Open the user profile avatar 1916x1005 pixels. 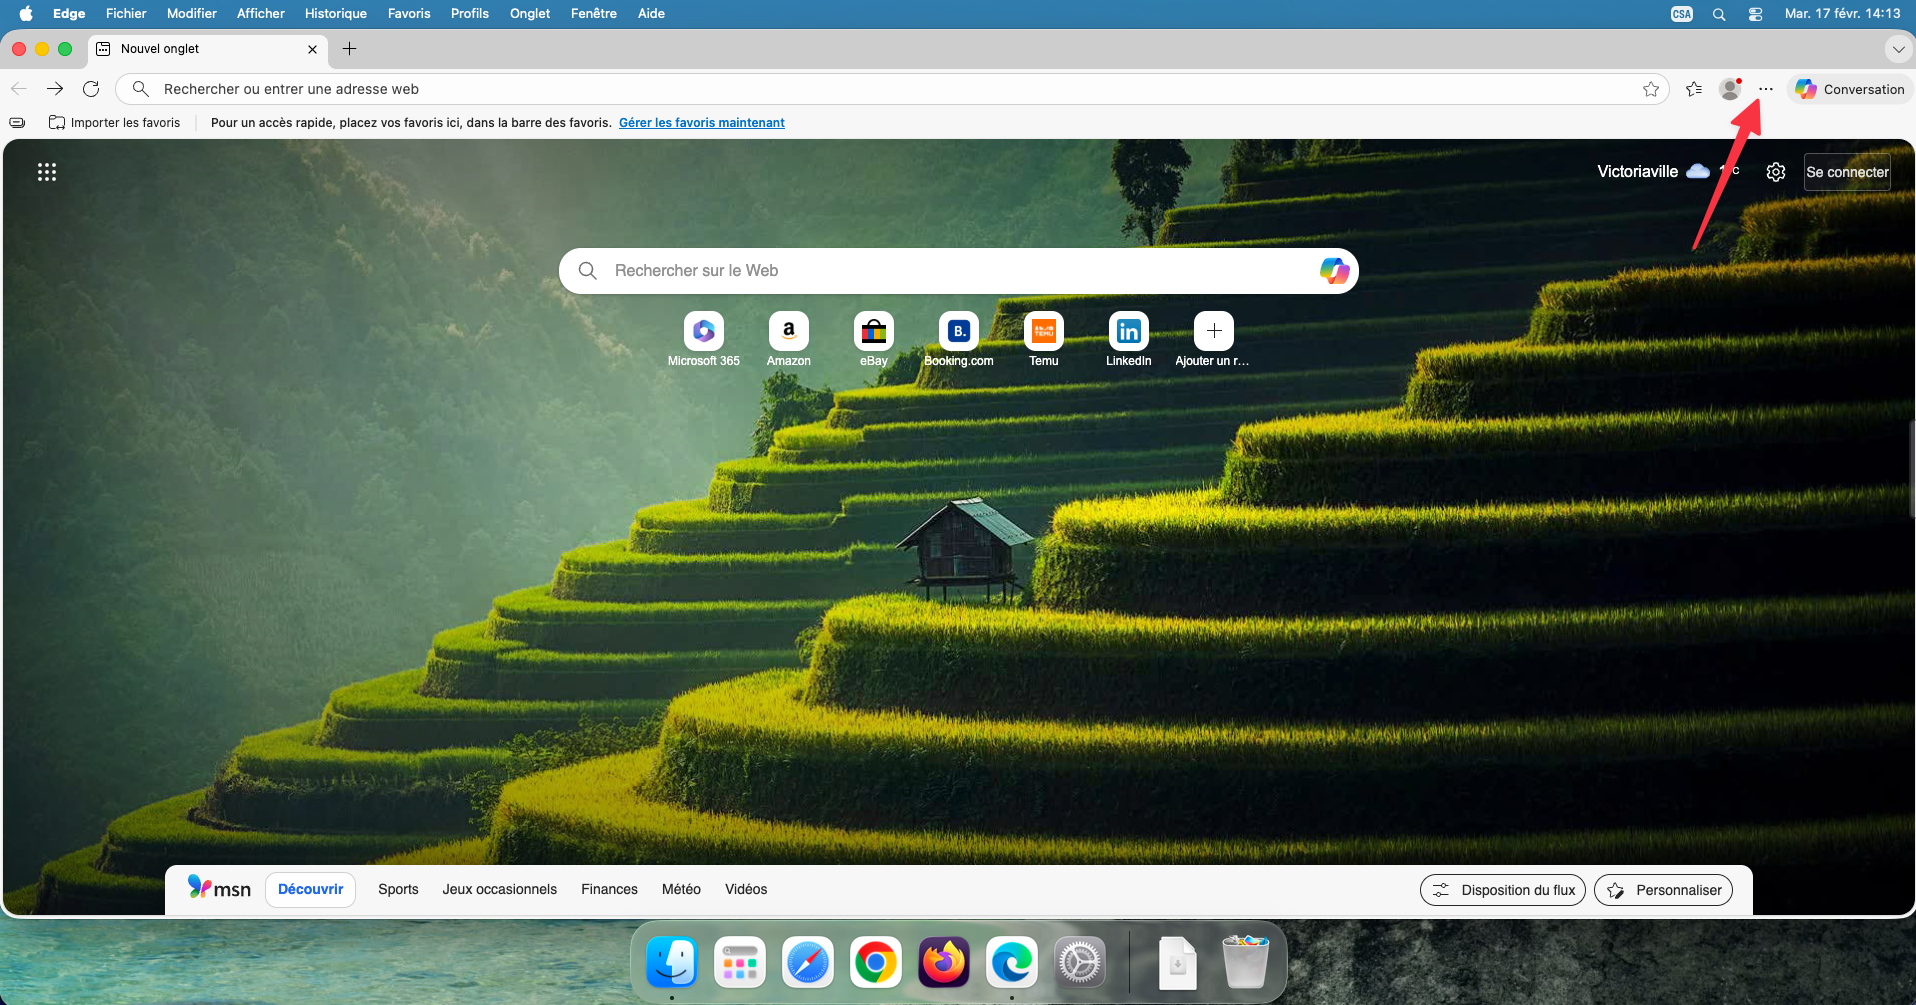[x=1730, y=89]
